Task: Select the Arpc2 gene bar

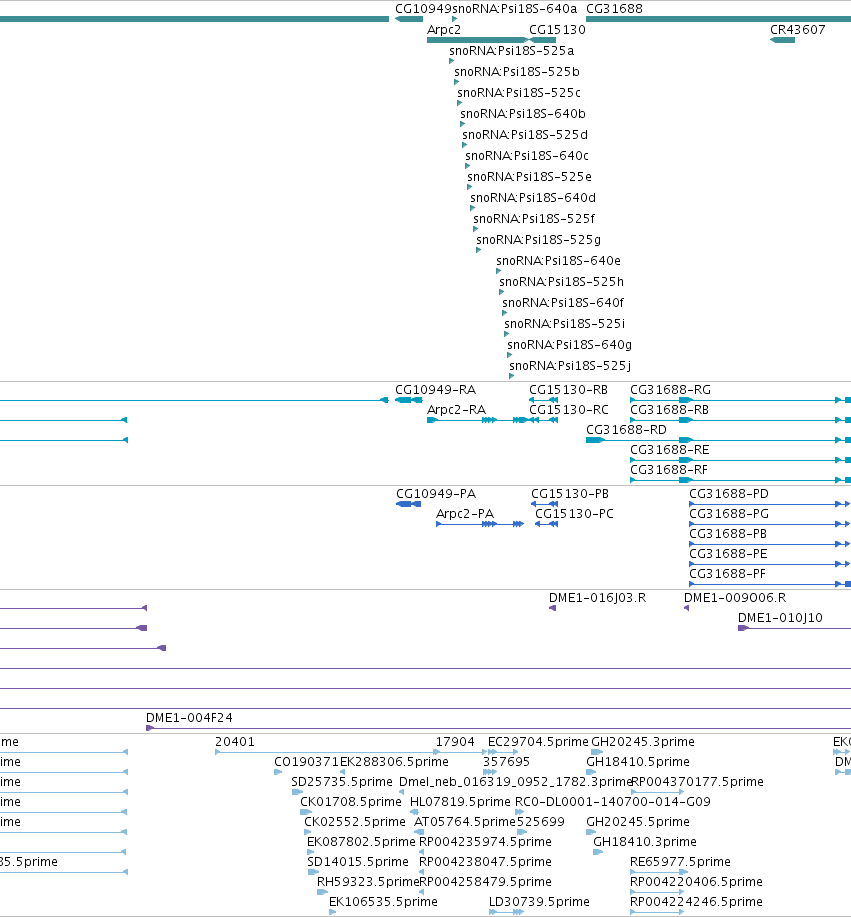Action: (478, 40)
